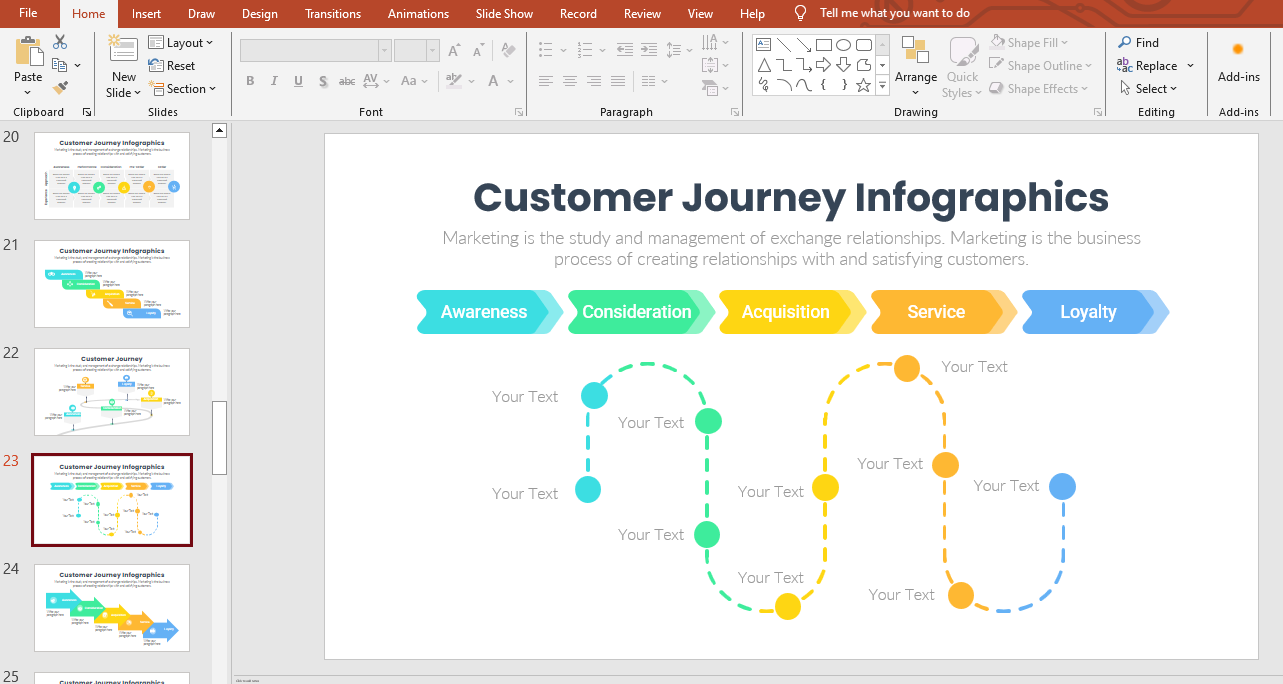
Task: Select the Right Arrow shape
Action: click(x=824, y=65)
